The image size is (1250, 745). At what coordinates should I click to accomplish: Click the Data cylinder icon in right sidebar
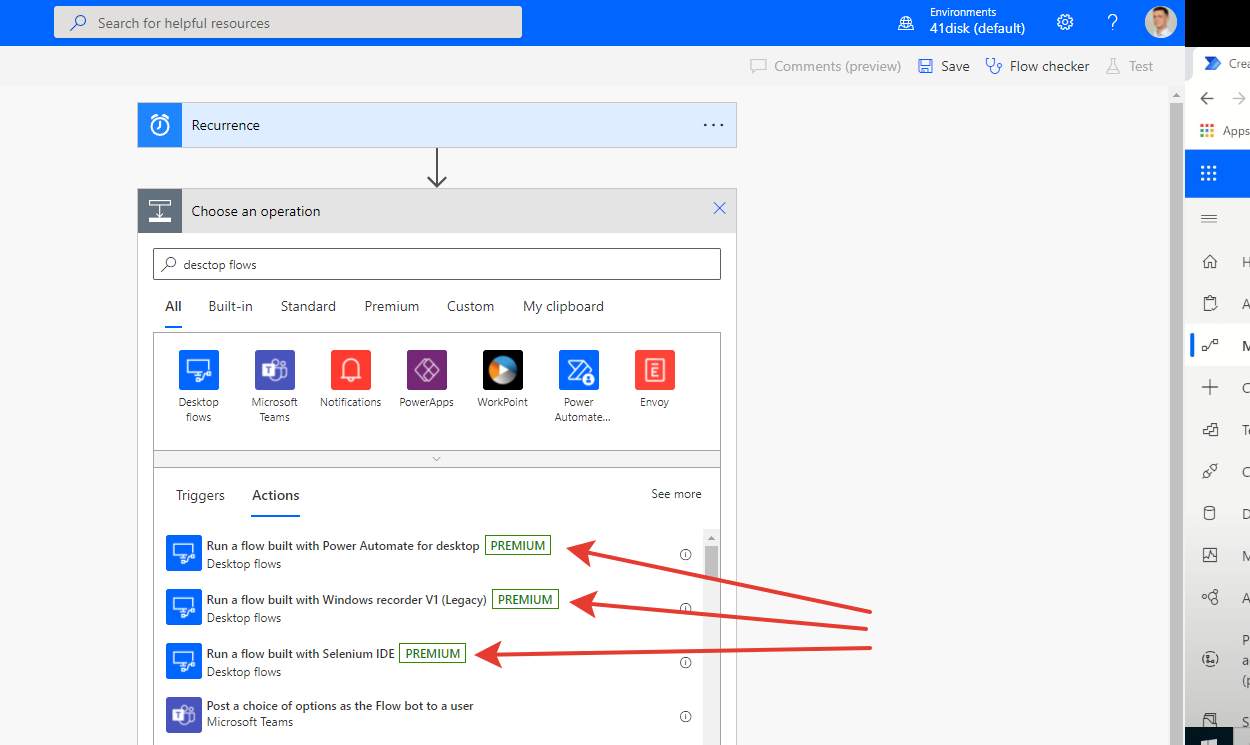1210,514
